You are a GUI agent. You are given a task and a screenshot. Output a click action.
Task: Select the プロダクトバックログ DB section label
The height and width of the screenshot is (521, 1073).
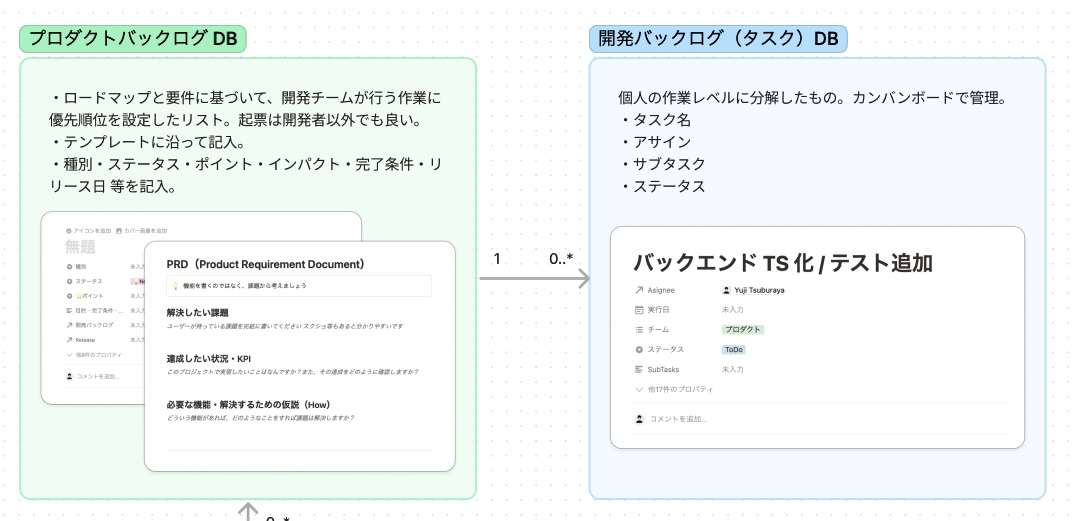click(133, 39)
